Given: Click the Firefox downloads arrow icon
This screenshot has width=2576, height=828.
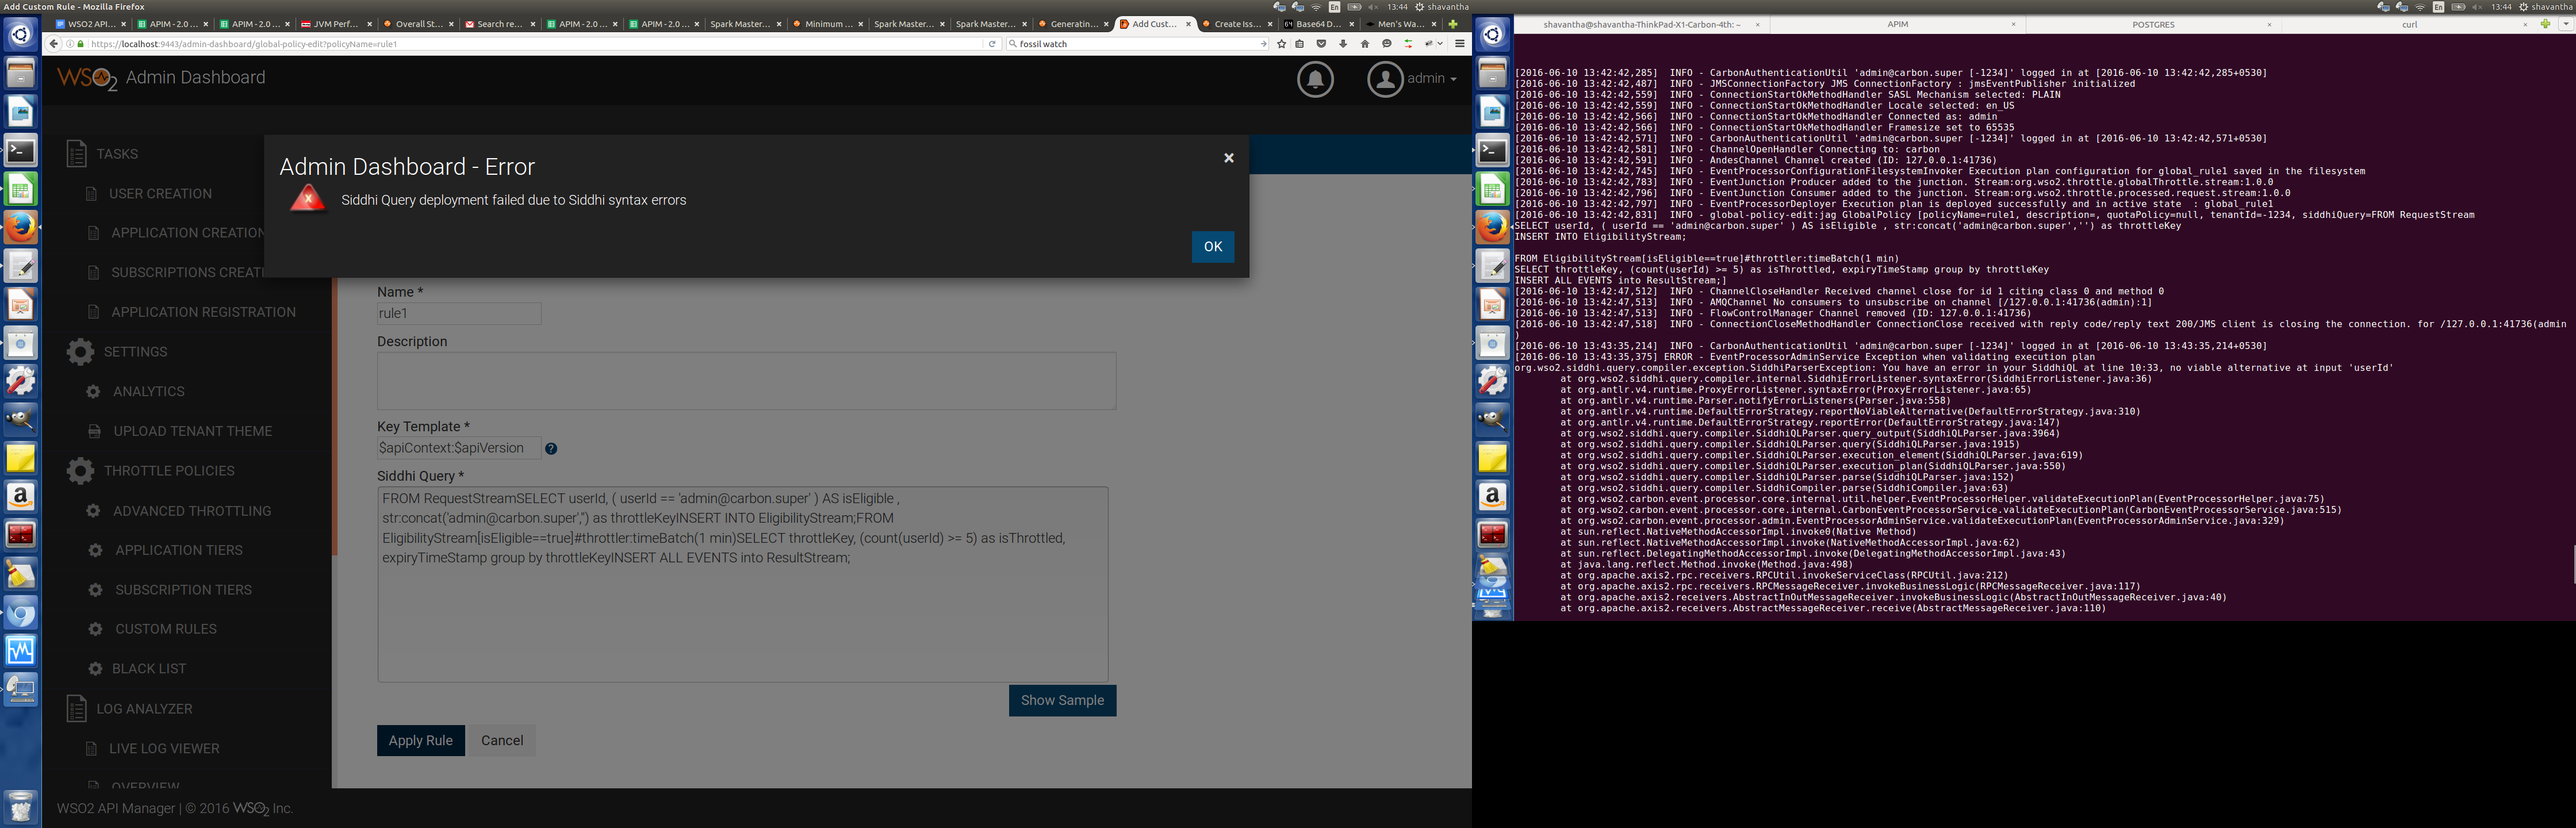Looking at the screenshot, I should pyautogui.click(x=1342, y=44).
